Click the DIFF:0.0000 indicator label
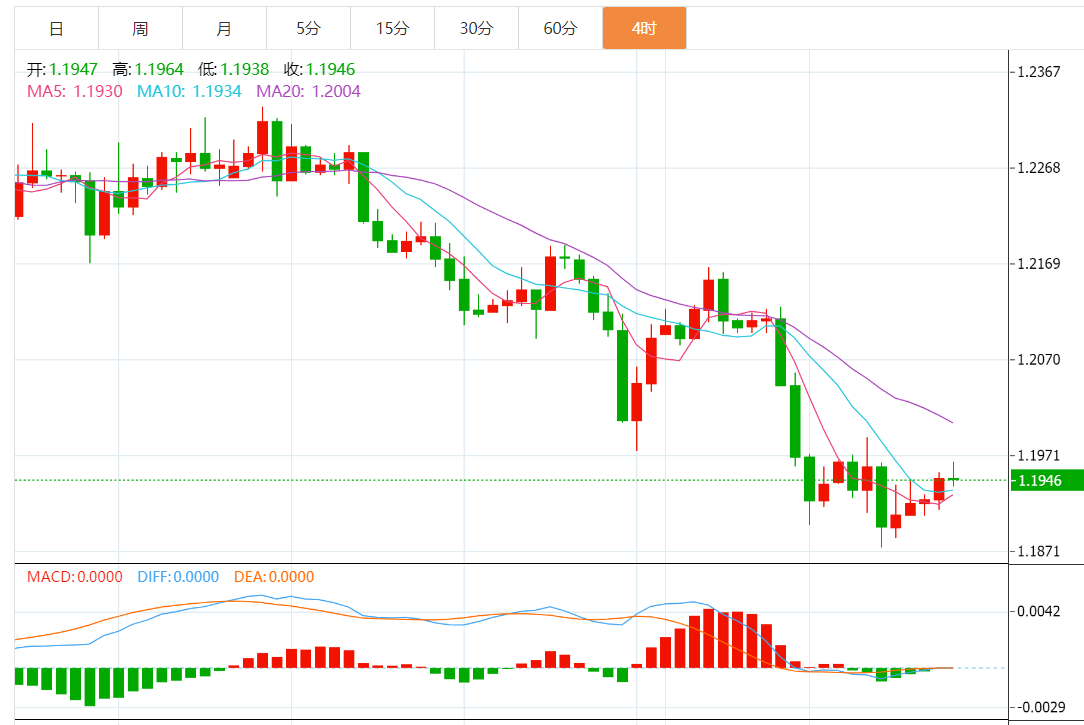Image resolution: width=1084 pixels, height=725 pixels. pos(178,576)
